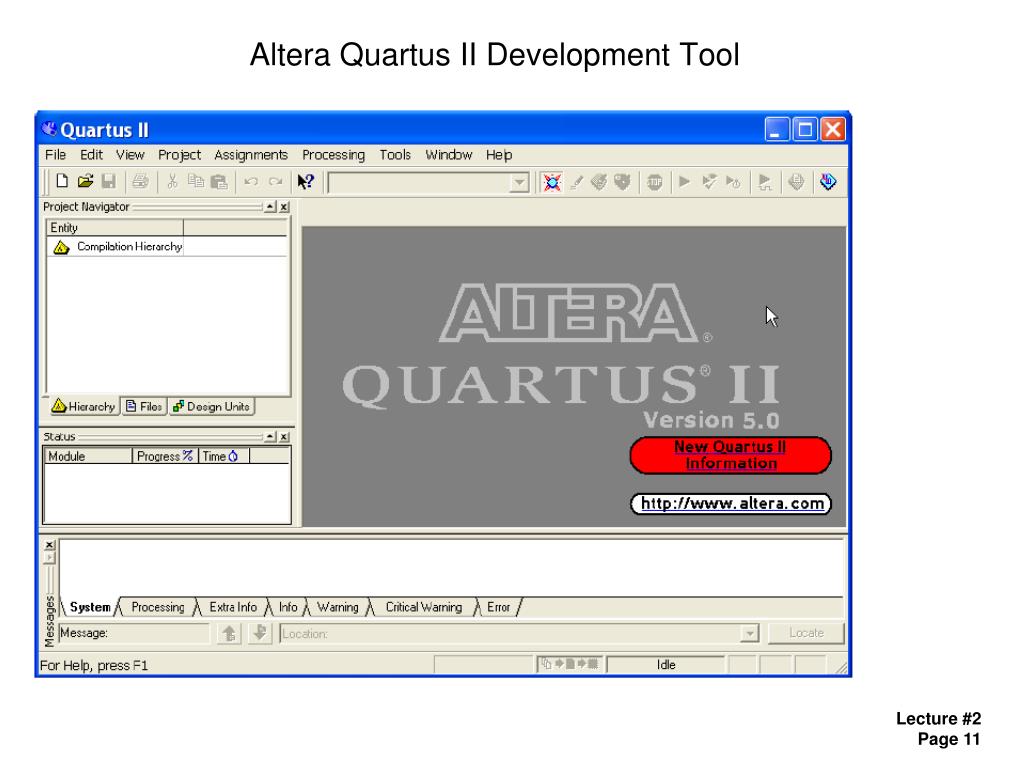The image size is (1024, 768).
Task: Open the Processing menu
Action: (x=333, y=155)
